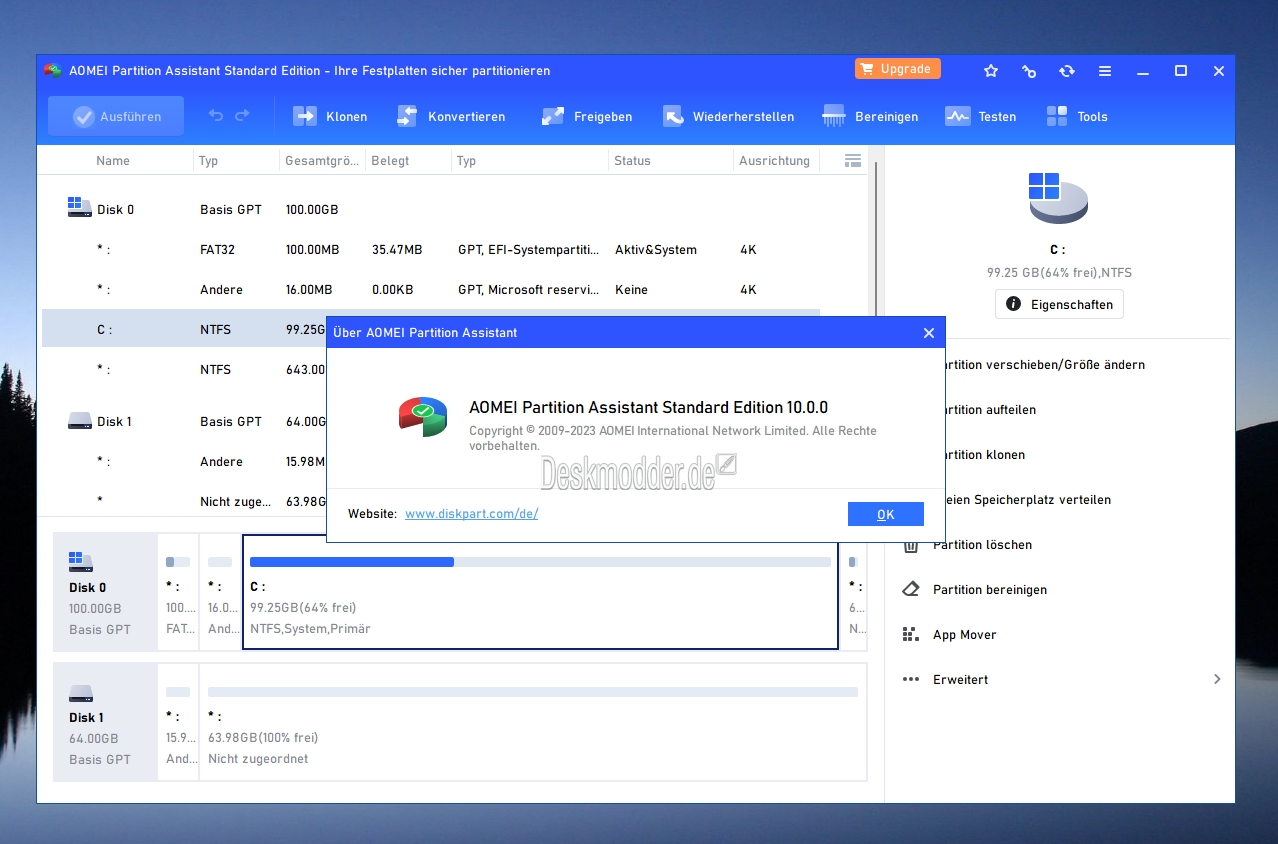Click the AOMEI logo in about dialog
The width and height of the screenshot is (1278, 844).
tap(423, 415)
